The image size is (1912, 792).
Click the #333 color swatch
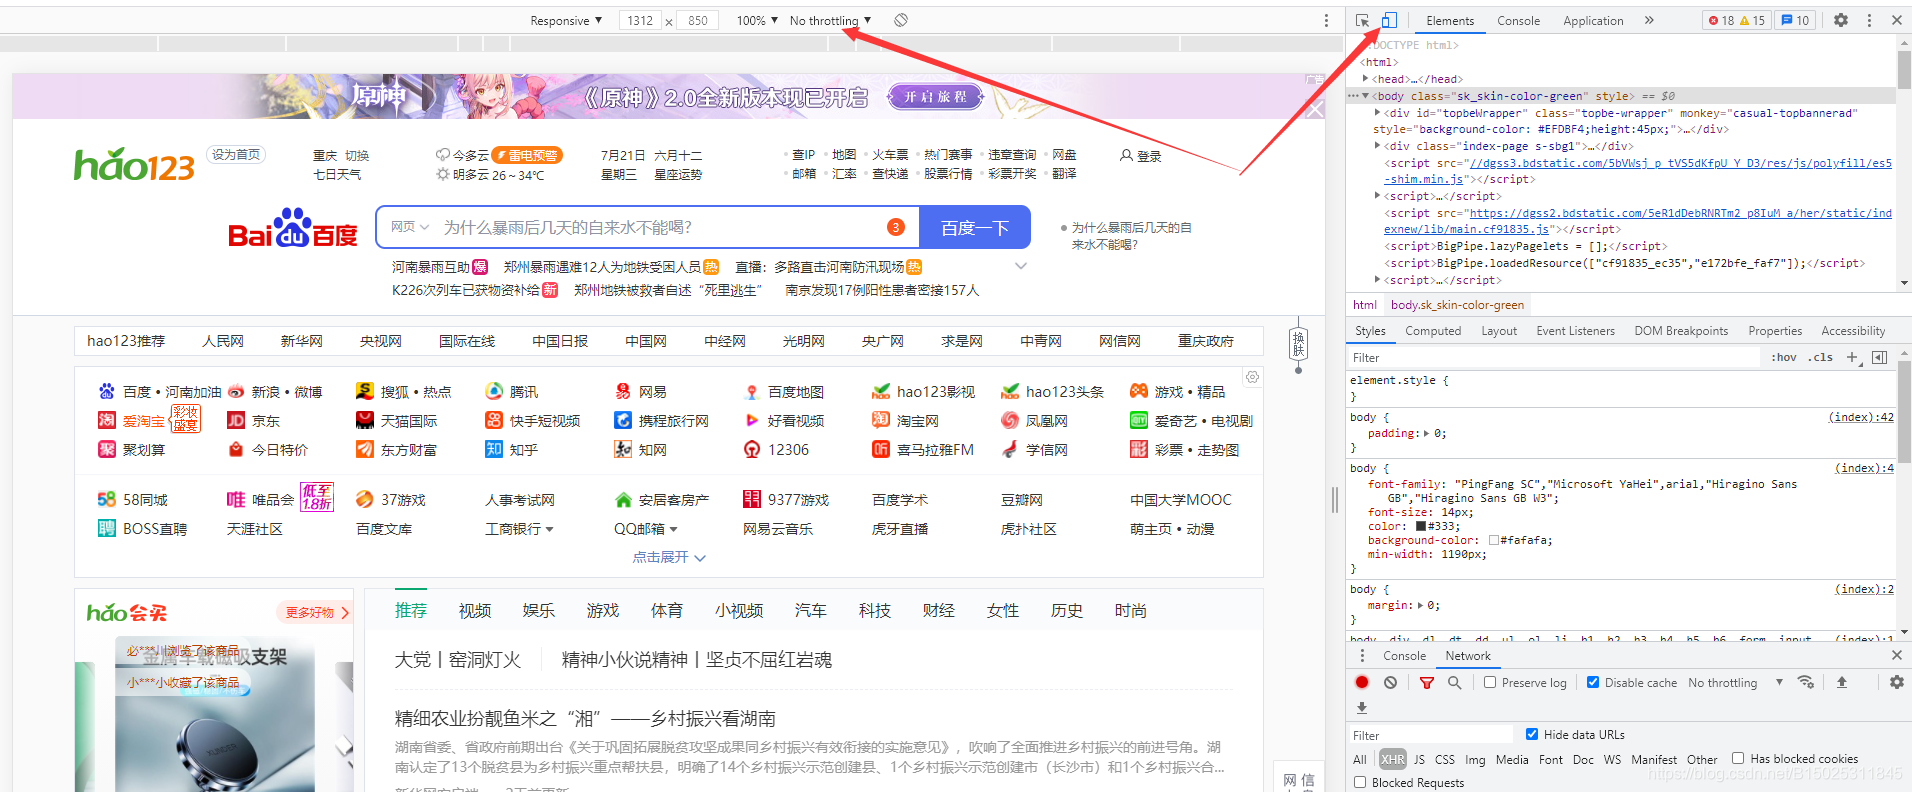click(x=1421, y=526)
